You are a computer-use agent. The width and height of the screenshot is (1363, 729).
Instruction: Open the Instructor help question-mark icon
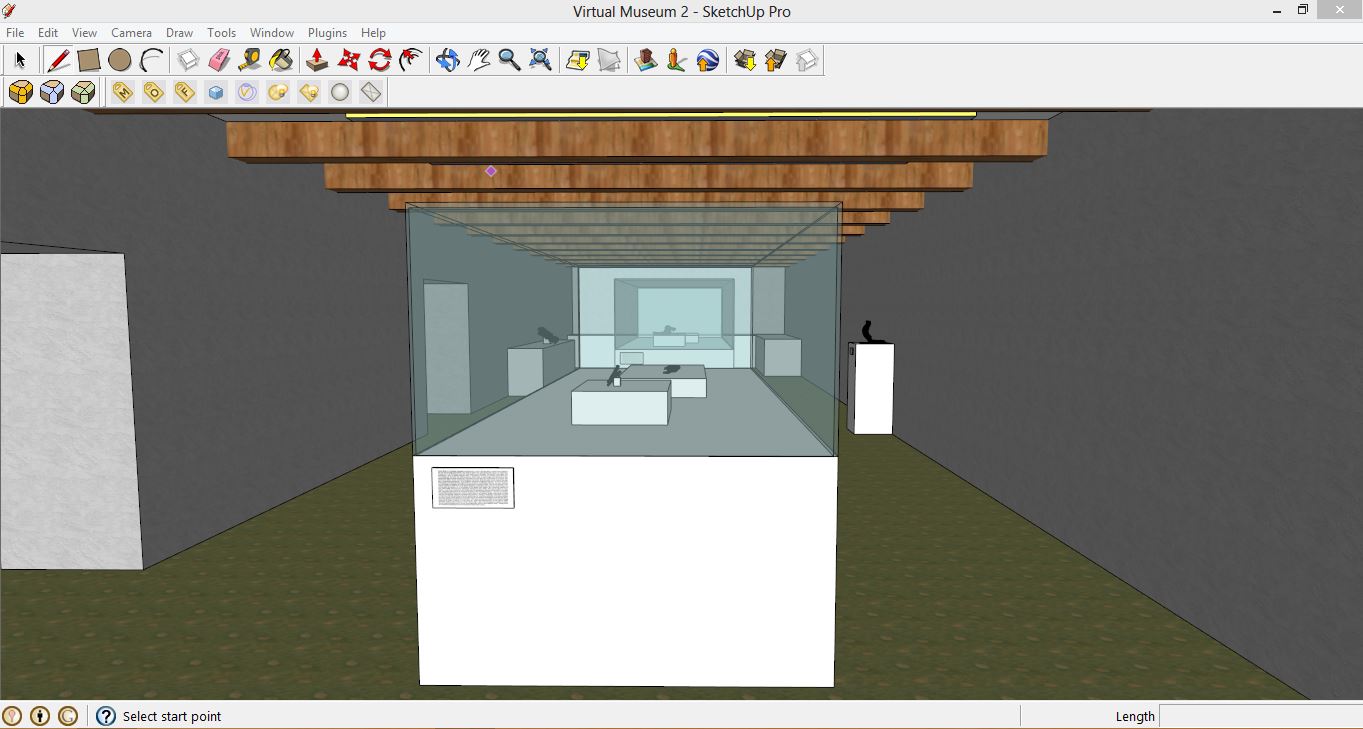pyautogui.click(x=106, y=716)
